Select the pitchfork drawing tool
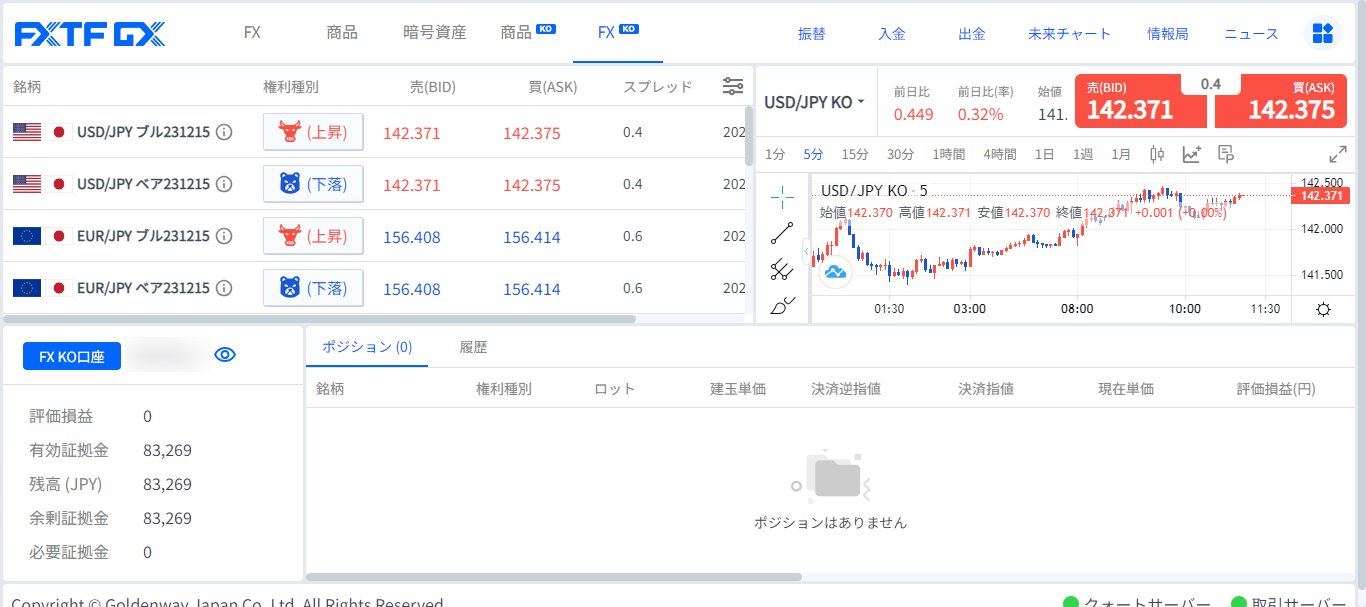The width and height of the screenshot is (1366, 607). (782, 269)
